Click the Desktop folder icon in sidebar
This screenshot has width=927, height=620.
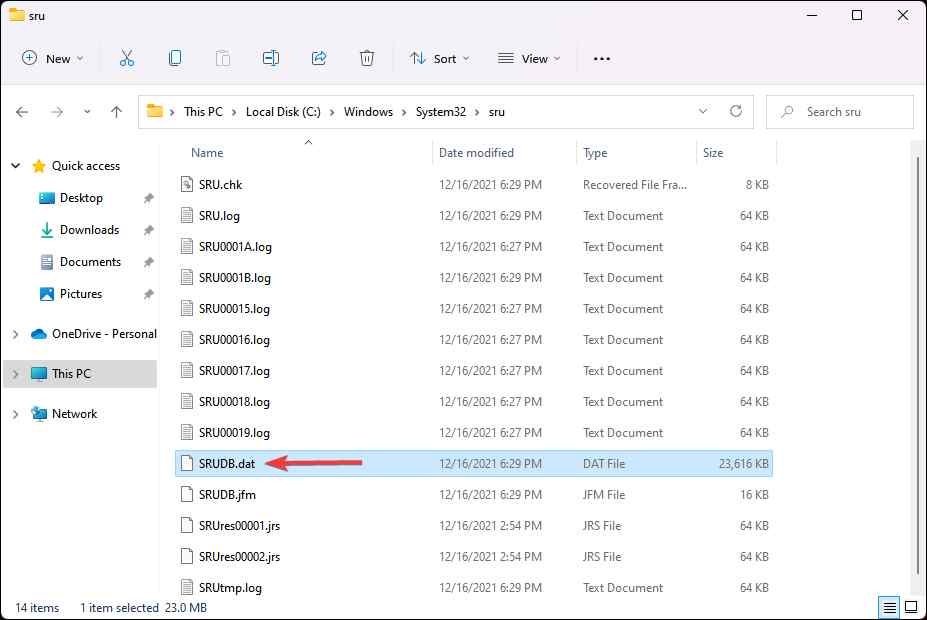(47, 198)
